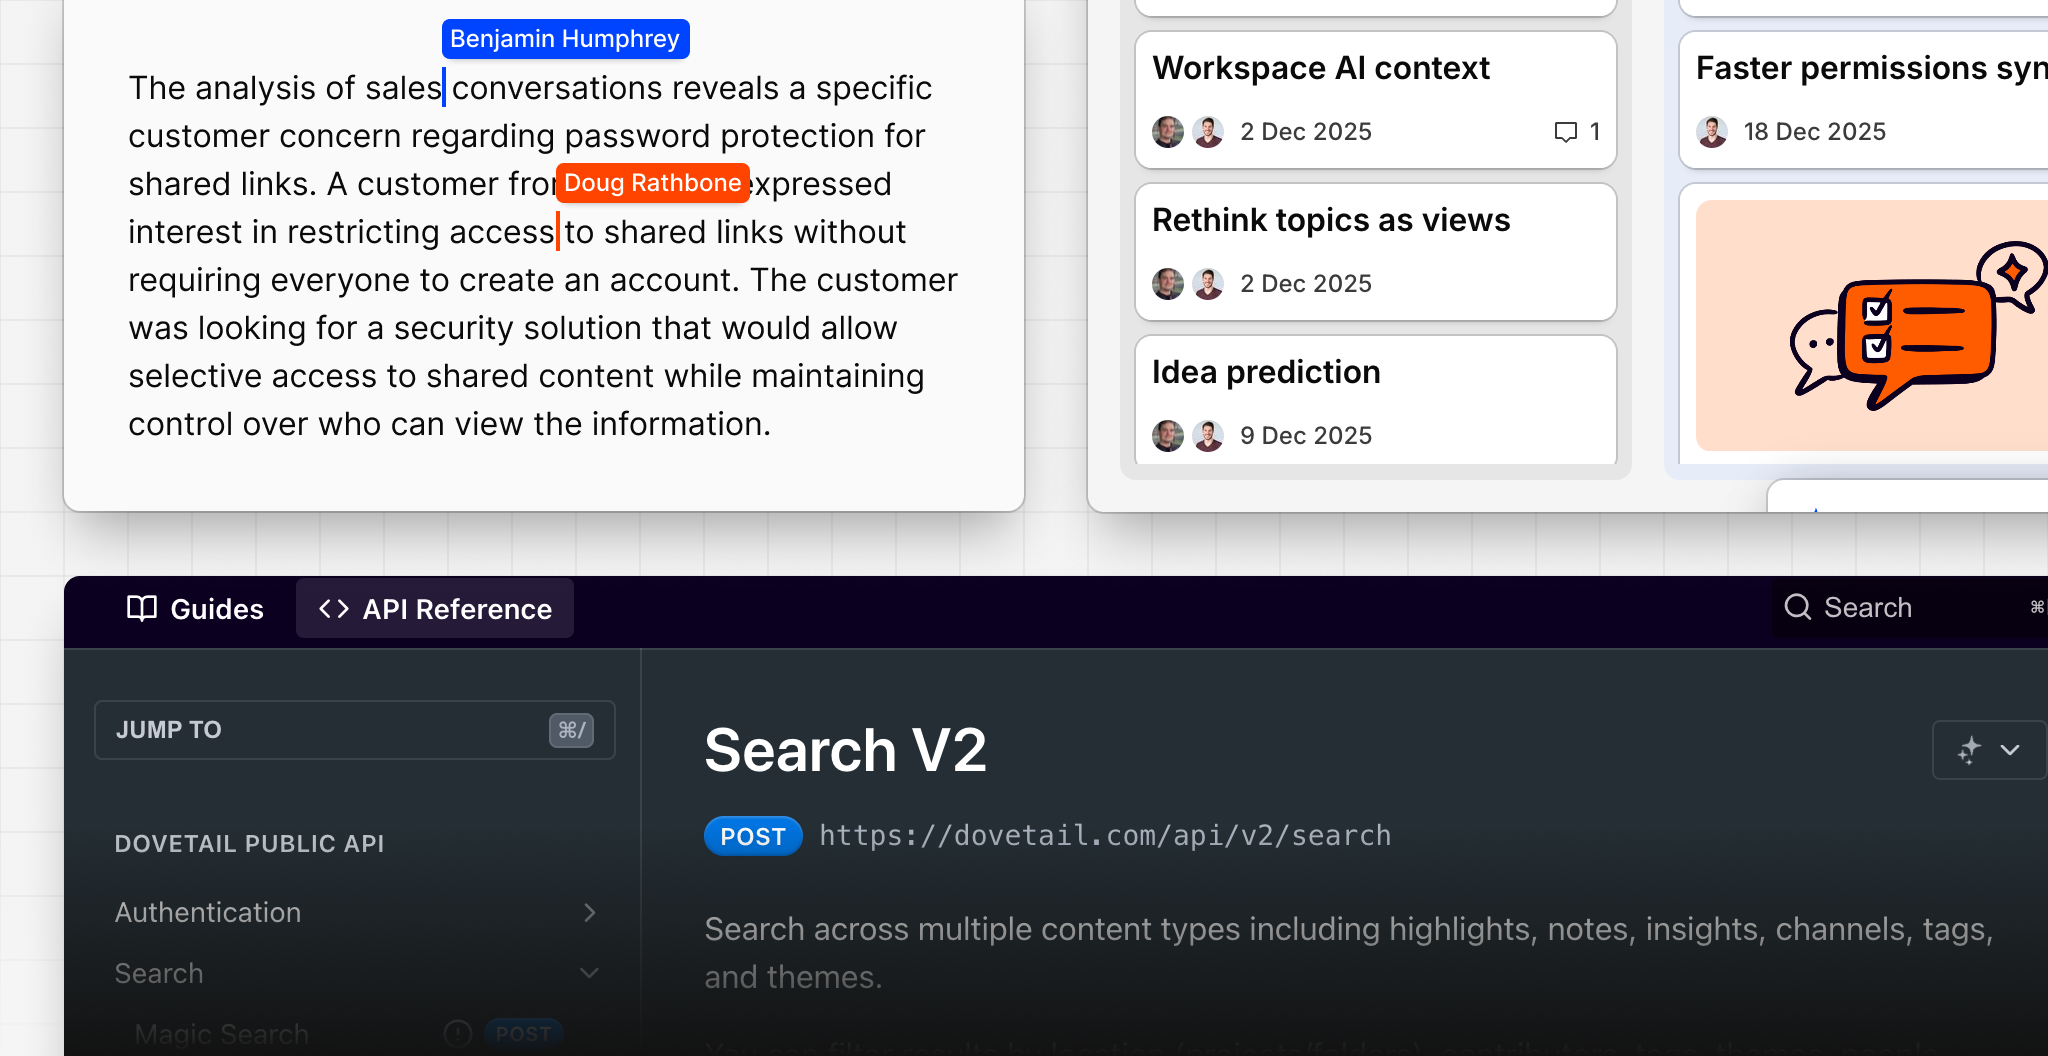Click the Guides book icon

tap(142, 608)
